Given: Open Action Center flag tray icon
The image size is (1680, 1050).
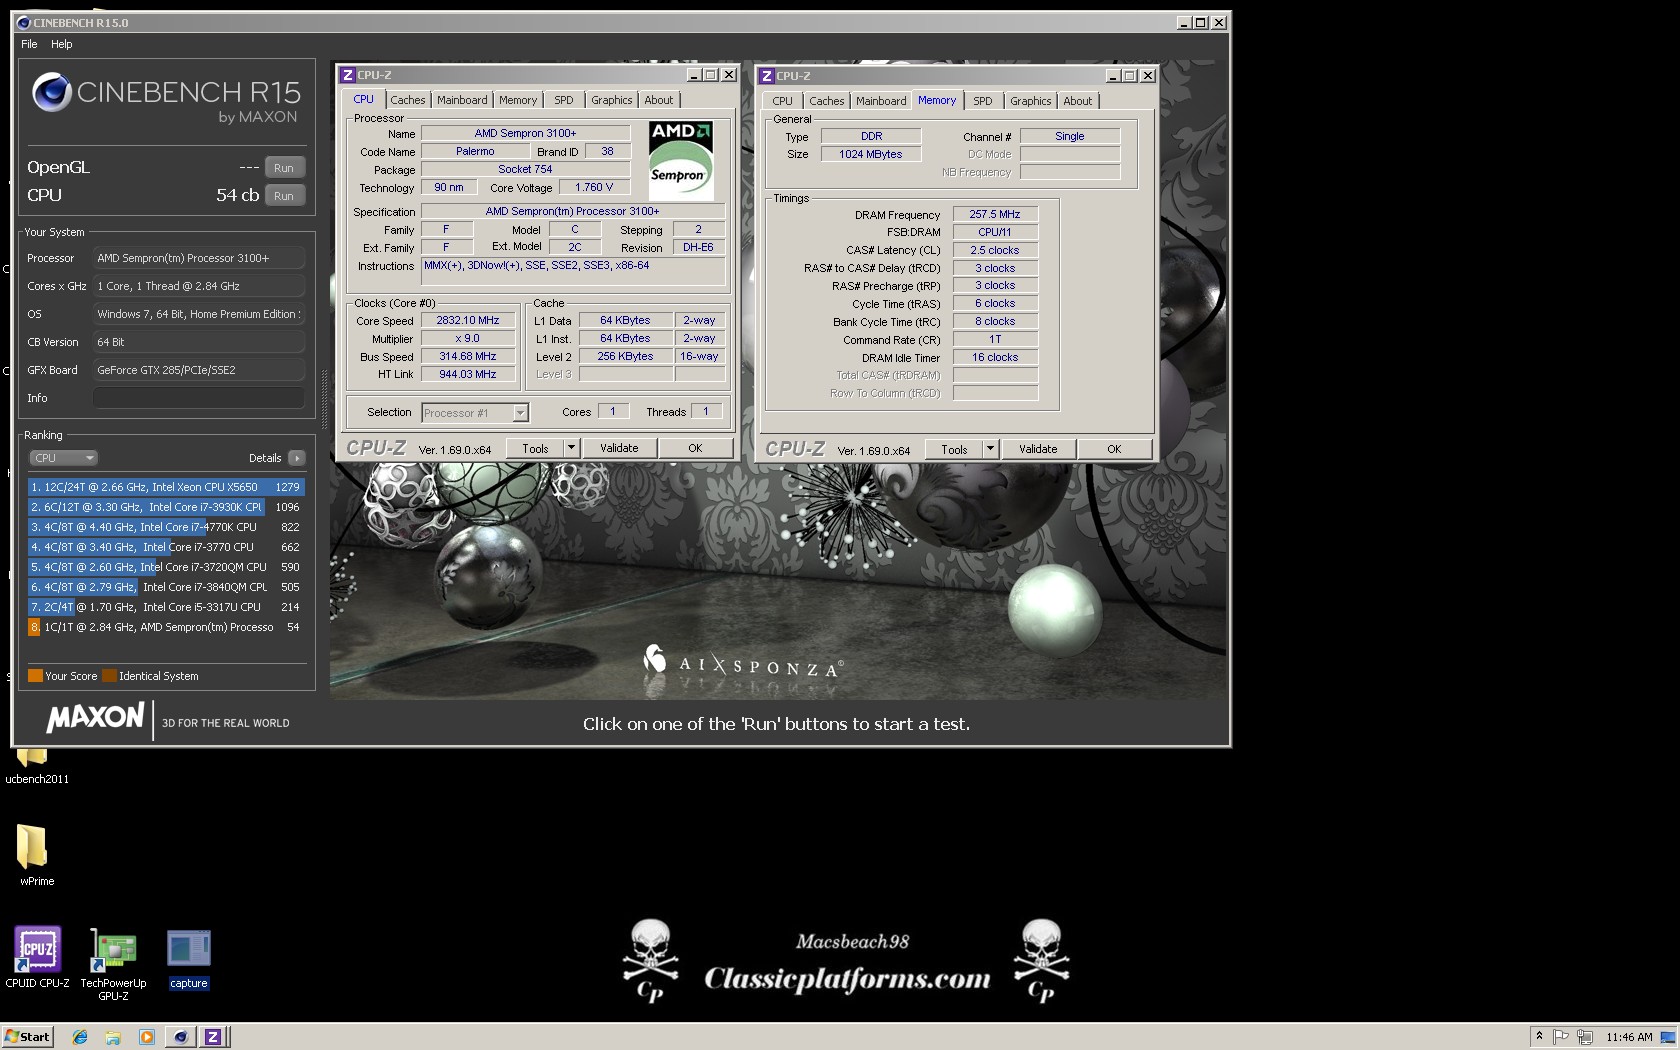Looking at the screenshot, I should point(1561,1037).
